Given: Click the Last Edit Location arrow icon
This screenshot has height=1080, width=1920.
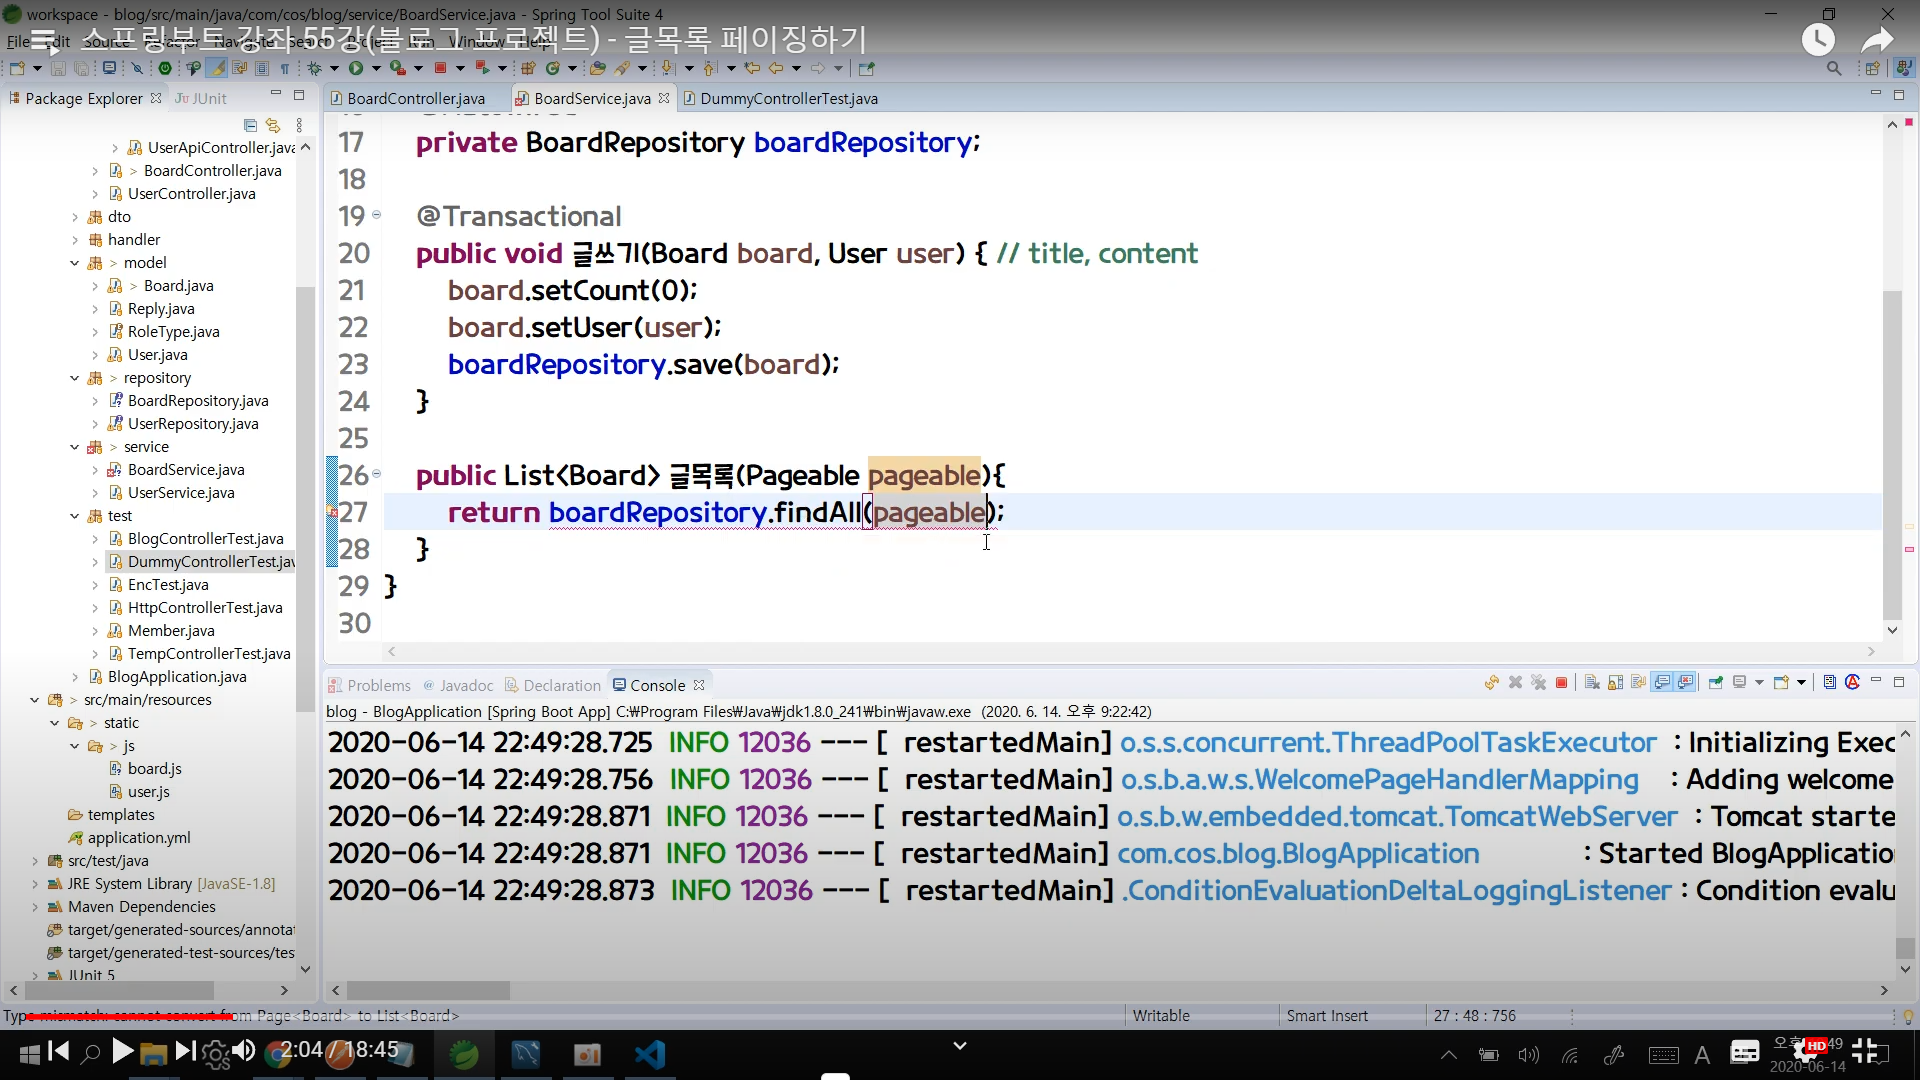Looking at the screenshot, I should point(752,68).
